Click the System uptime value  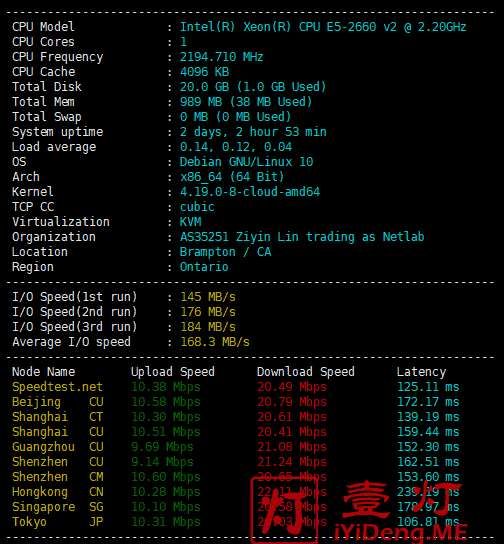253,132
